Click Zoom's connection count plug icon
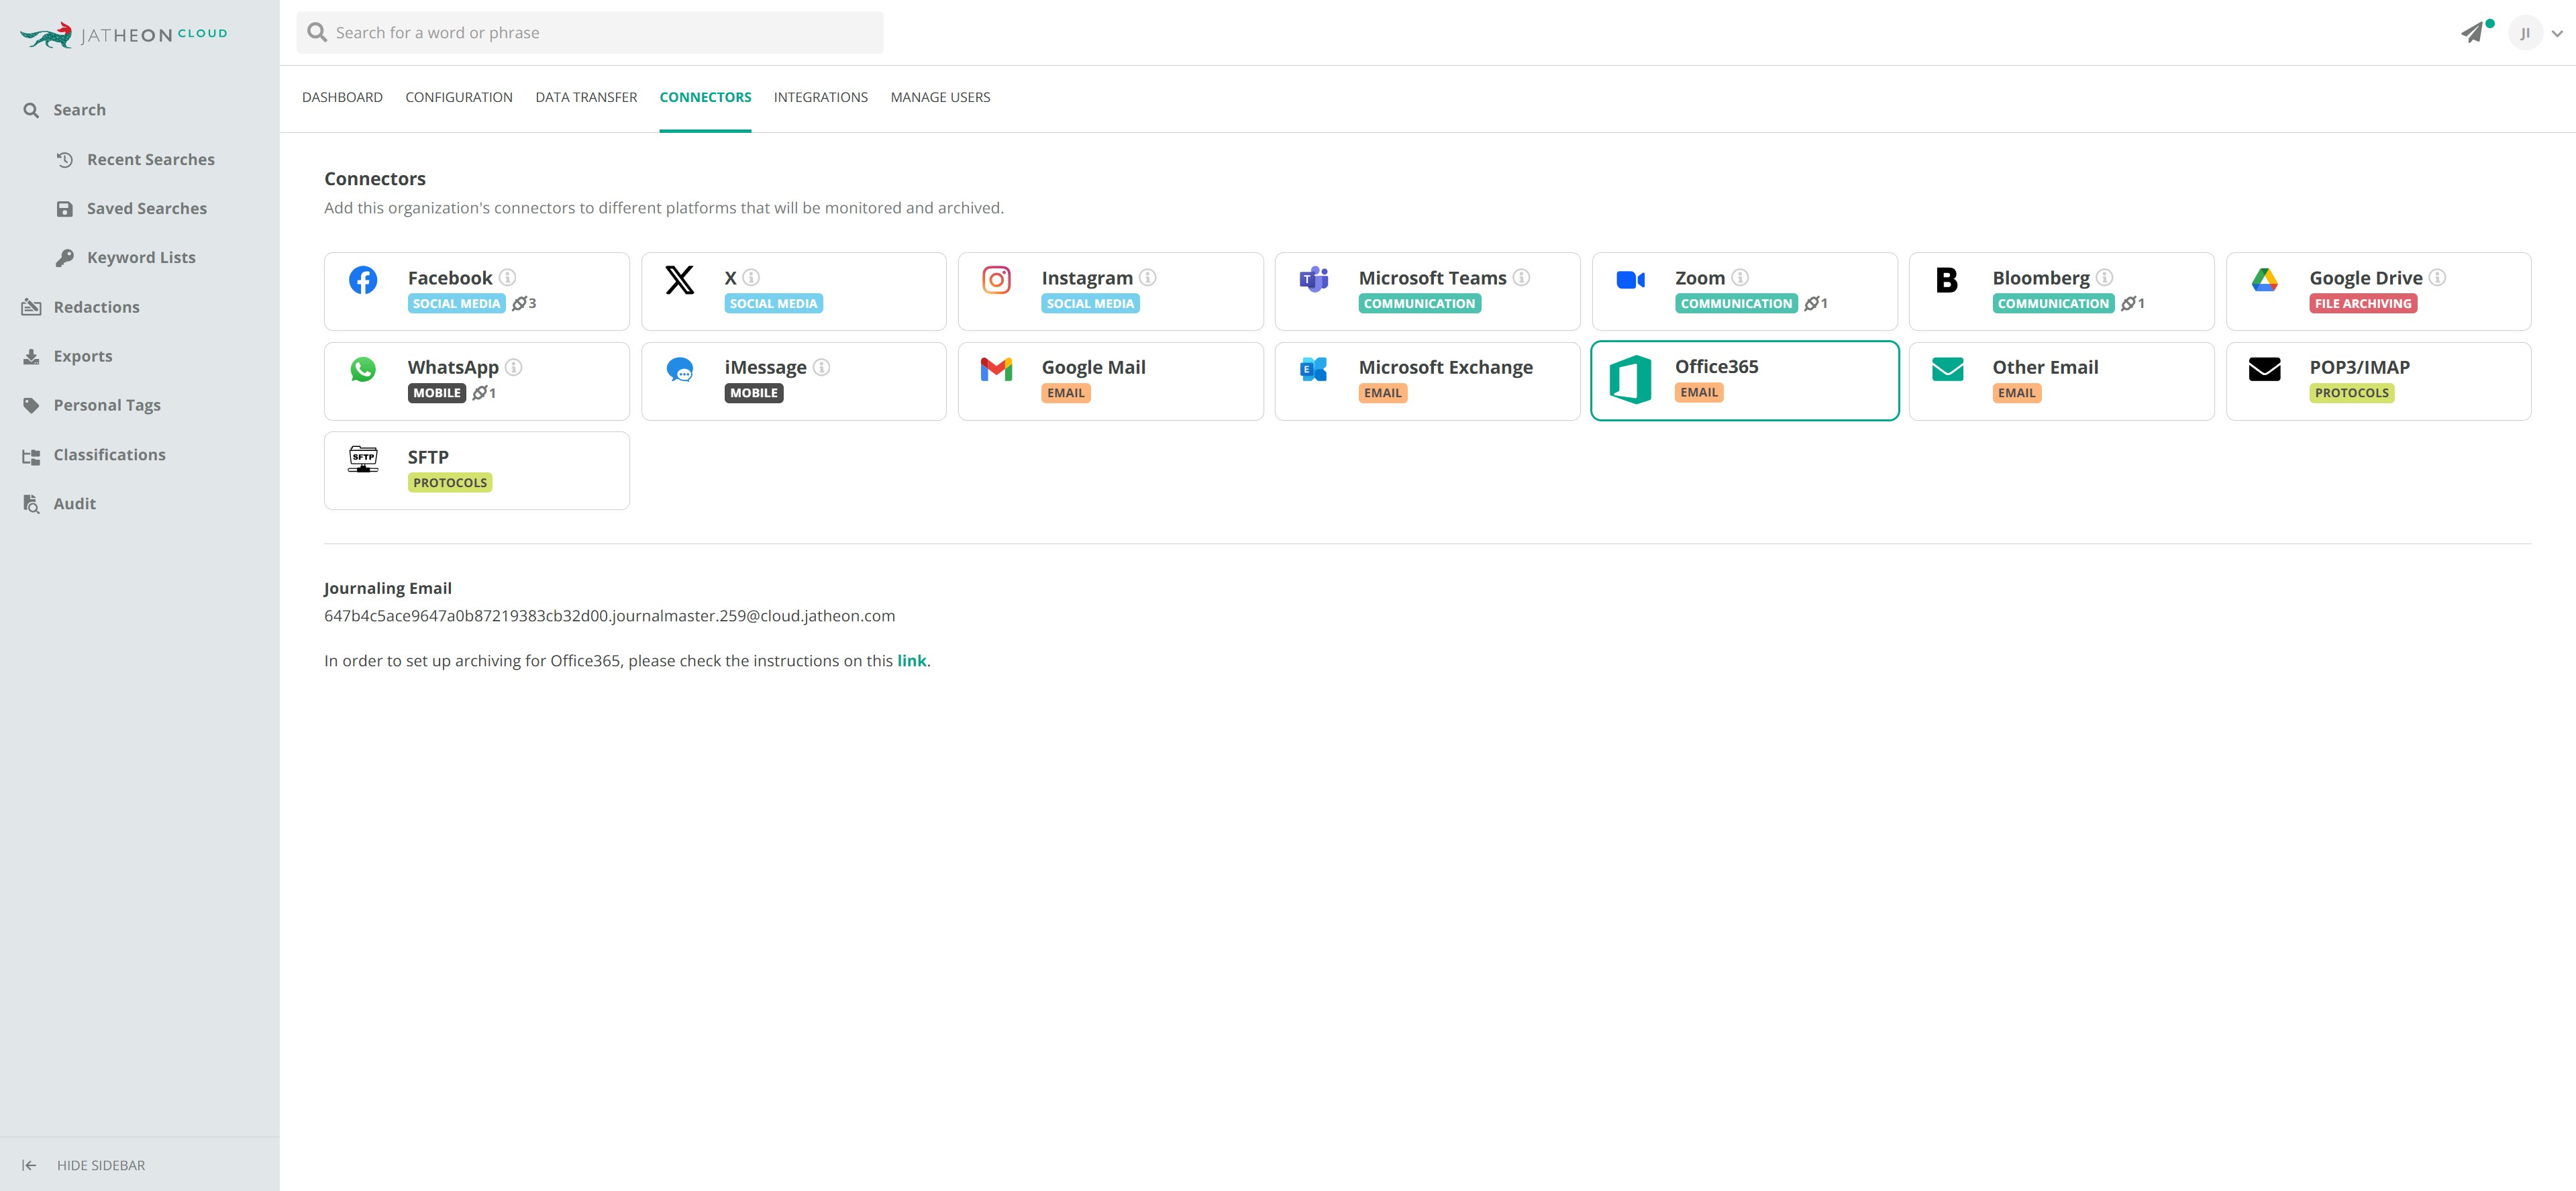The width and height of the screenshot is (2576, 1191). (x=1811, y=303)
